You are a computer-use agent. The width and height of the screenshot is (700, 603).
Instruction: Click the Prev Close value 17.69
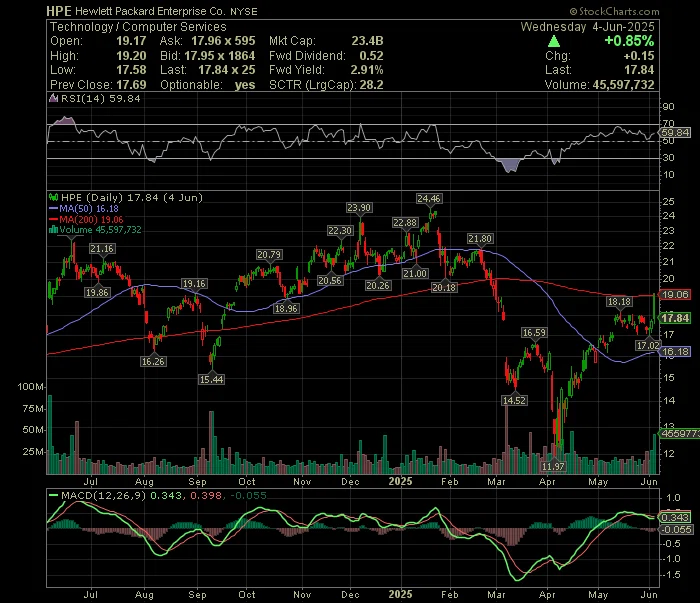click(x=131, y=85)
